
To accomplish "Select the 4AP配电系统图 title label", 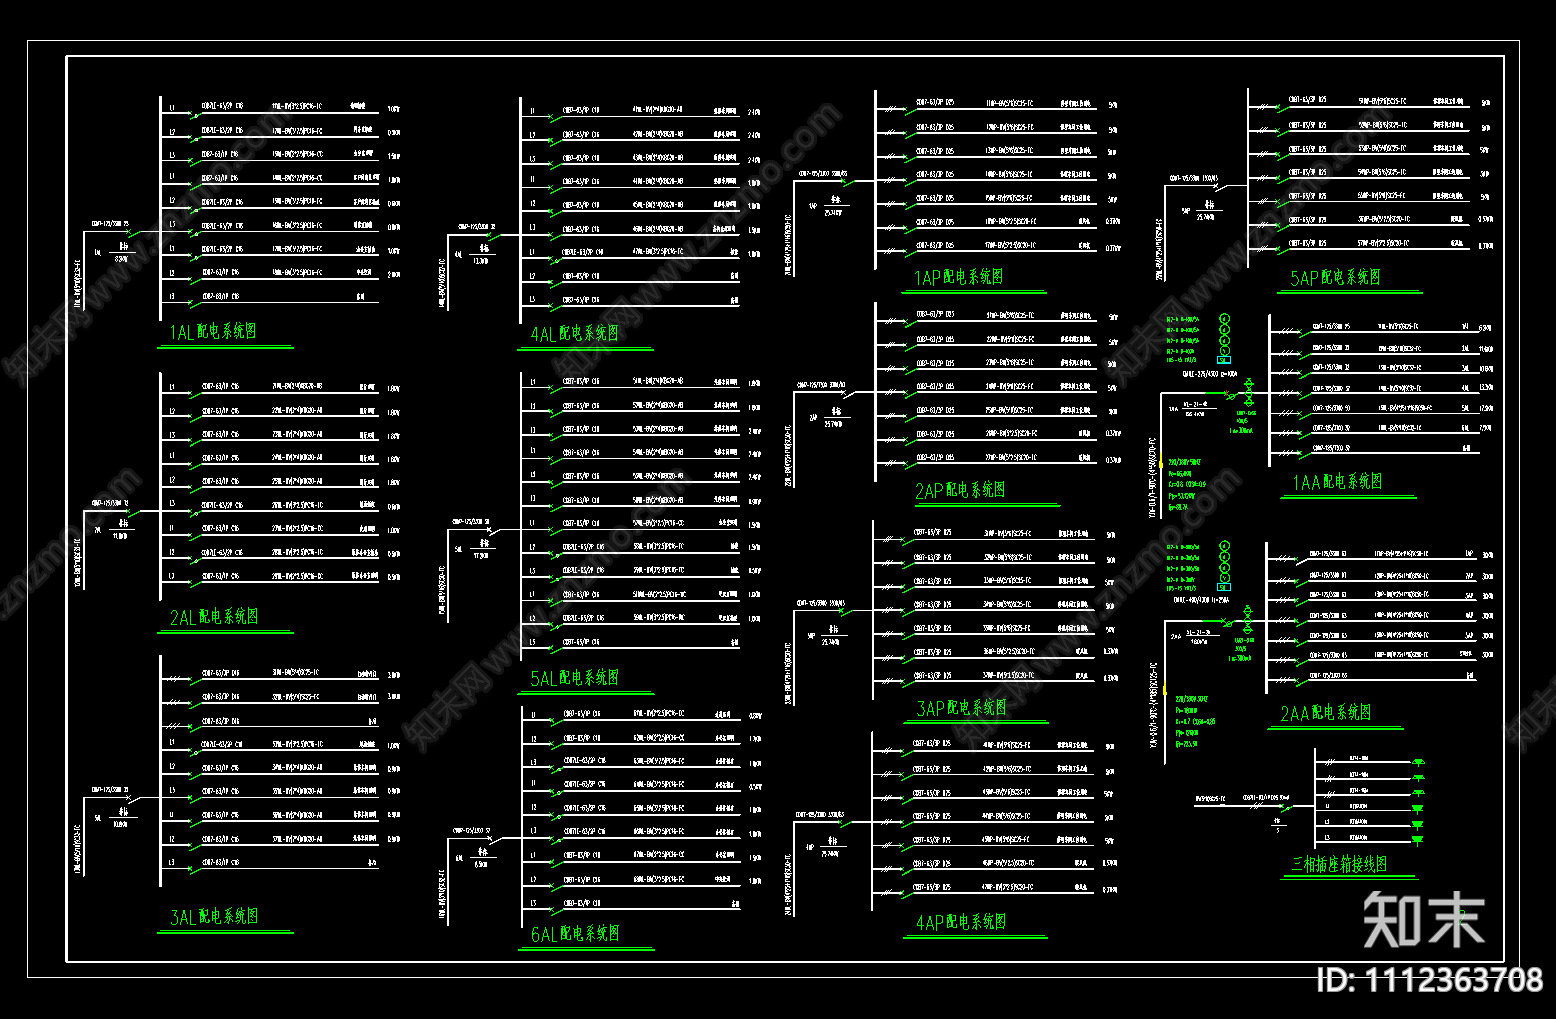I will coord(961,922).
